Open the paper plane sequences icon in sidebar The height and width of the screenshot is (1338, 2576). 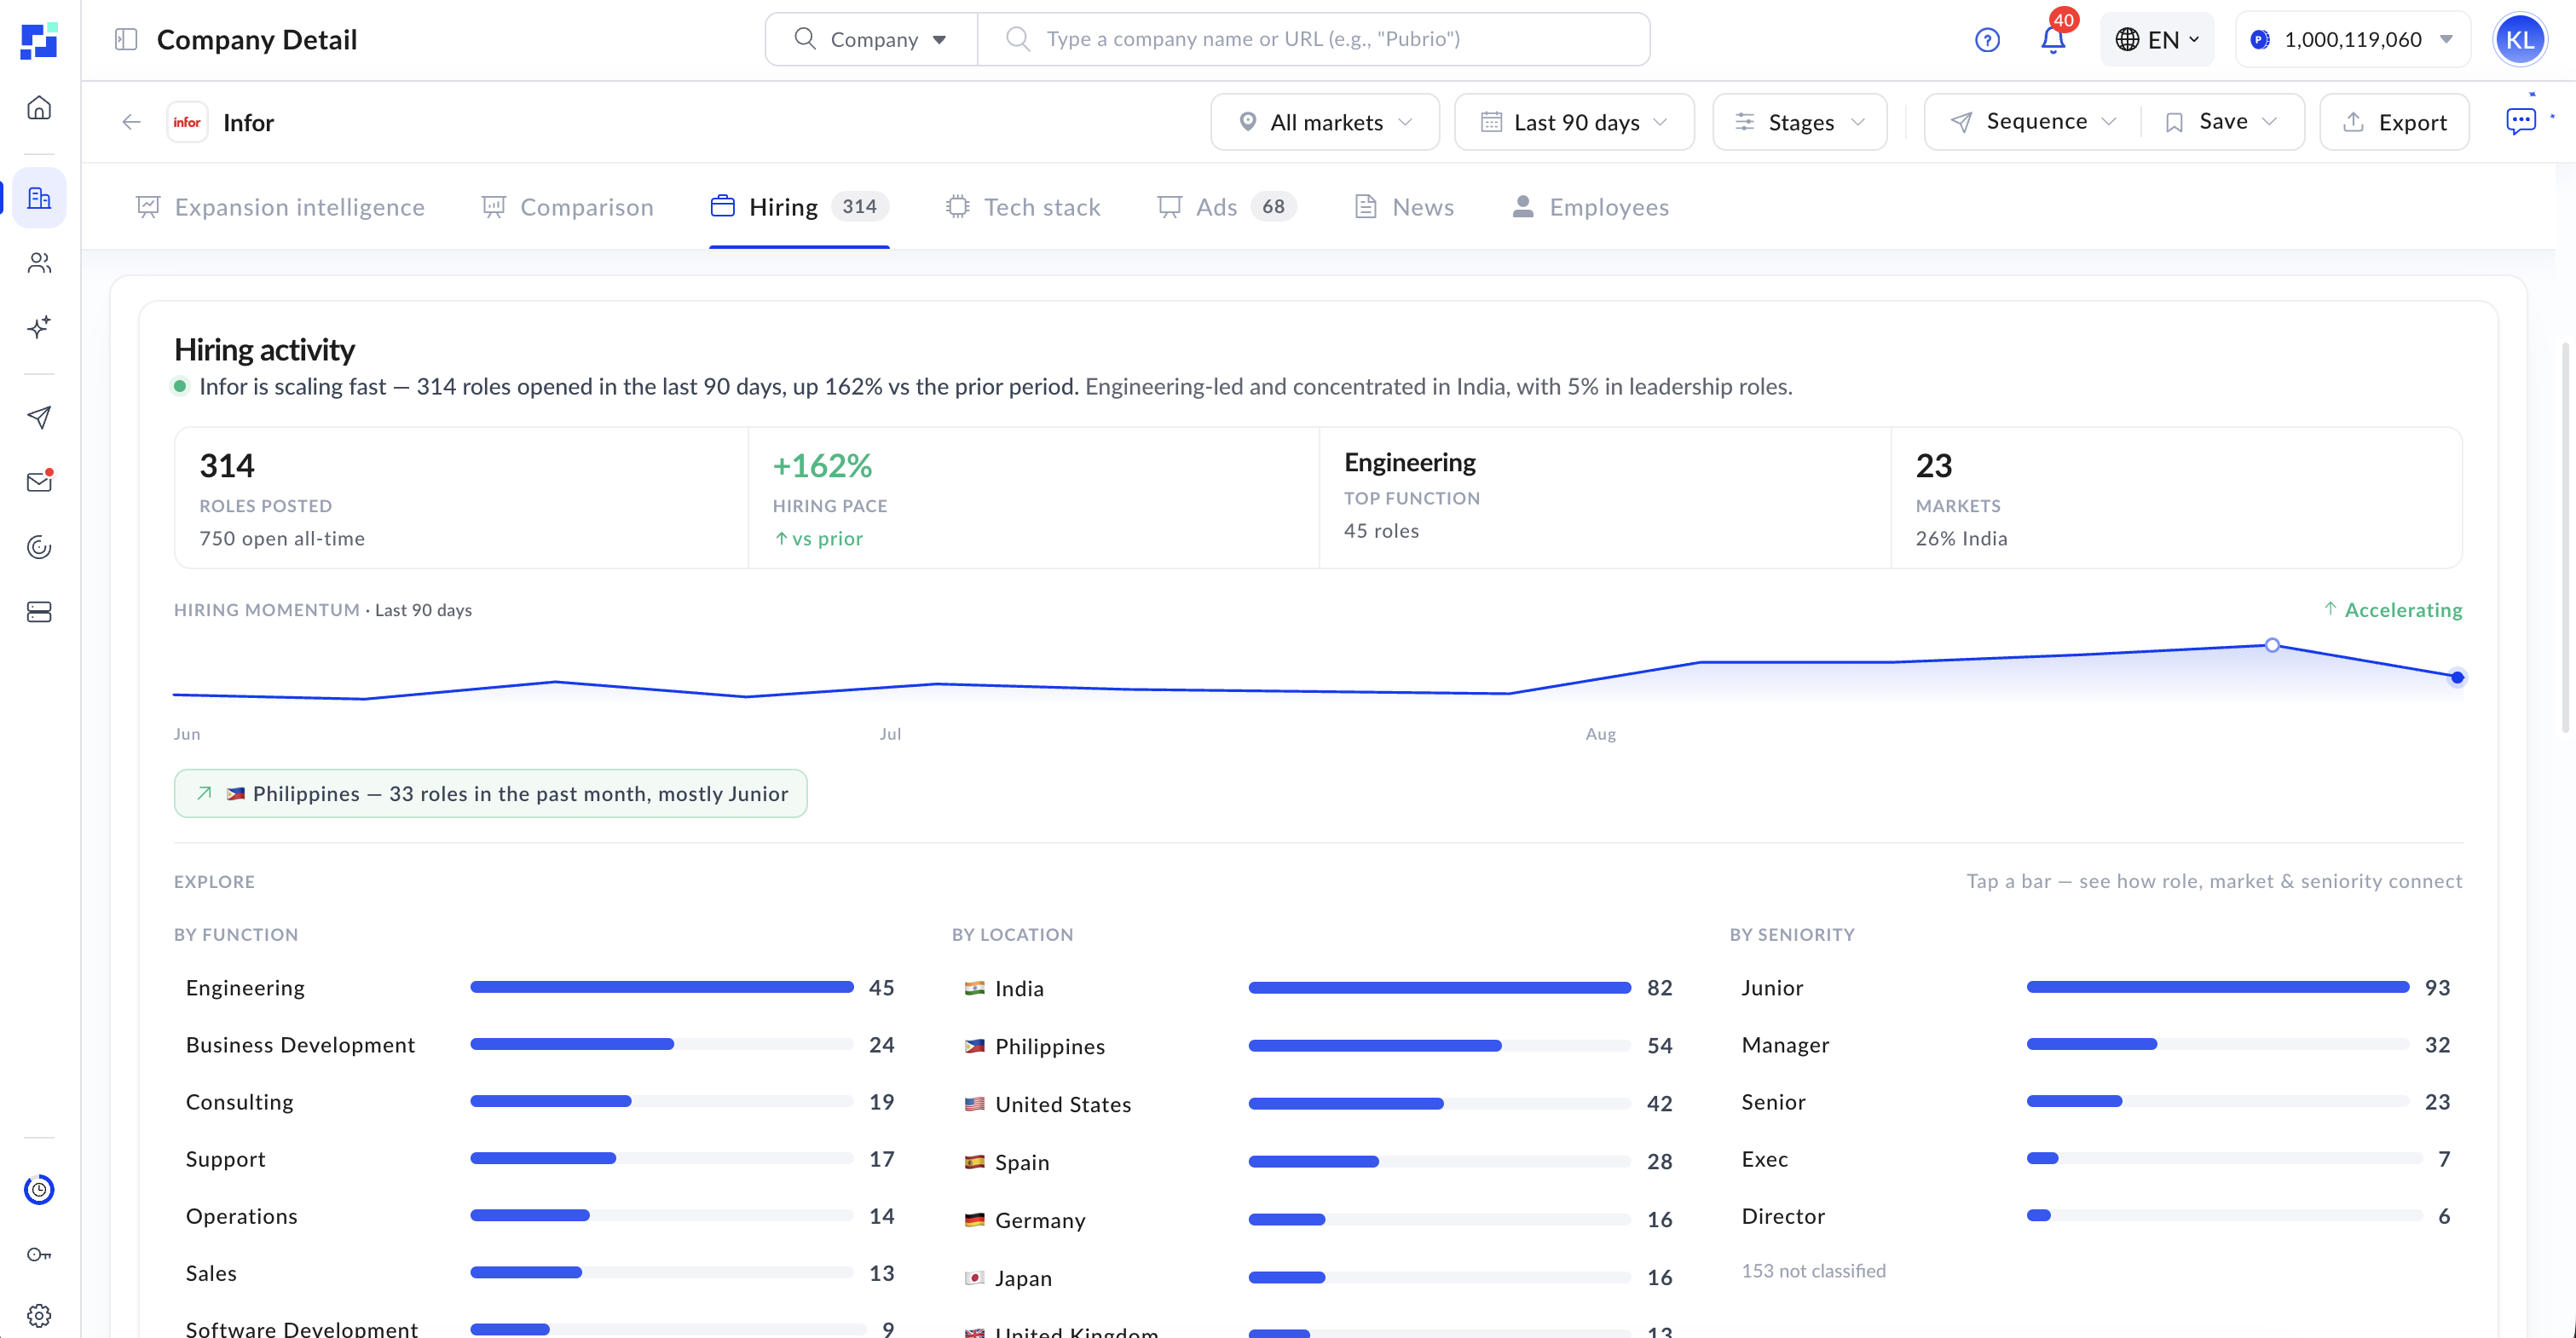coord(39,418)
